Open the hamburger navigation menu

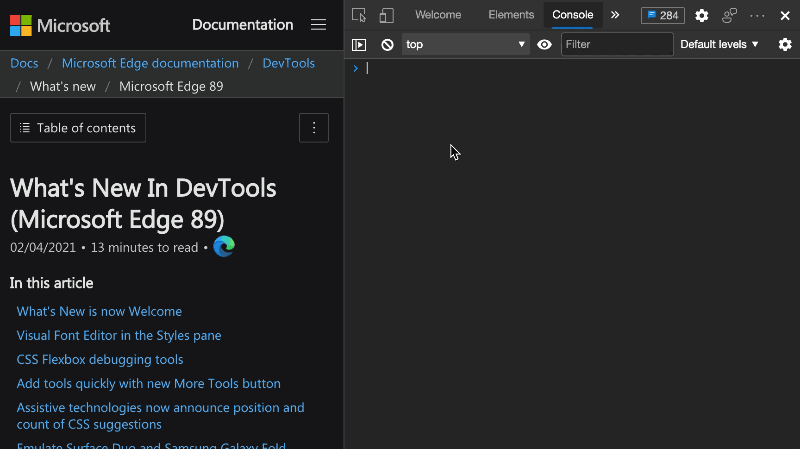pos(318,24)
